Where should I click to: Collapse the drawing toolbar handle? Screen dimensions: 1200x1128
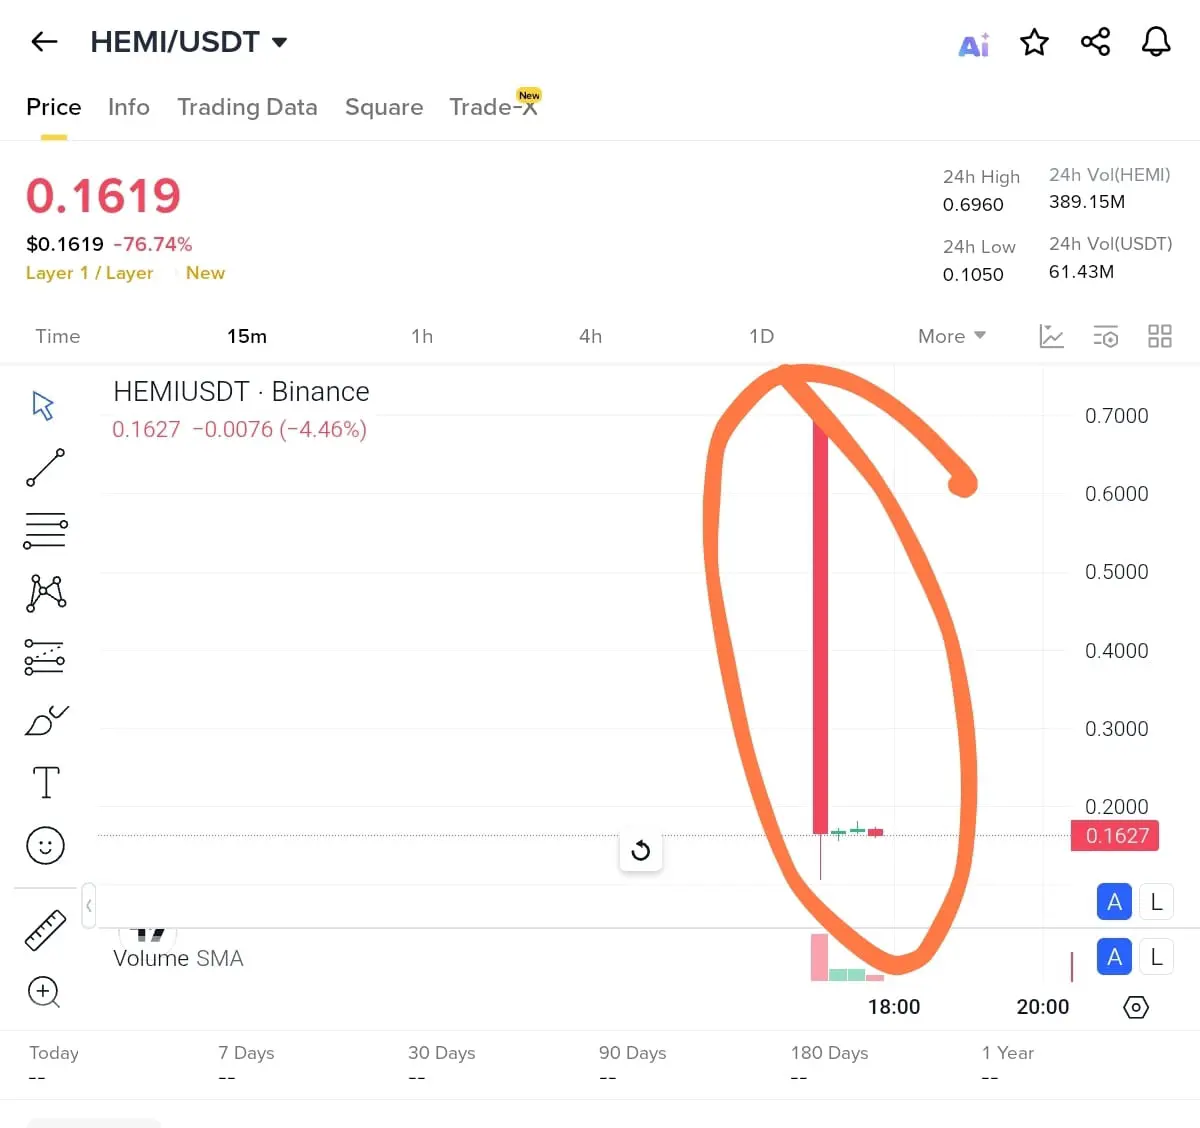click(x=89, y=905)
